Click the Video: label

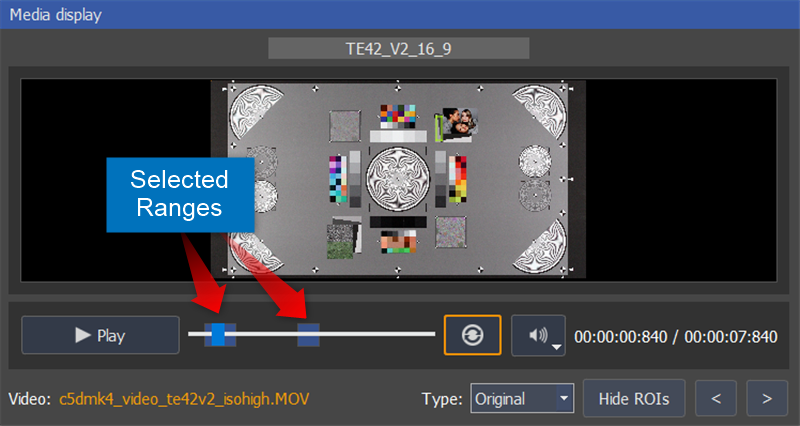pos(30,398)
